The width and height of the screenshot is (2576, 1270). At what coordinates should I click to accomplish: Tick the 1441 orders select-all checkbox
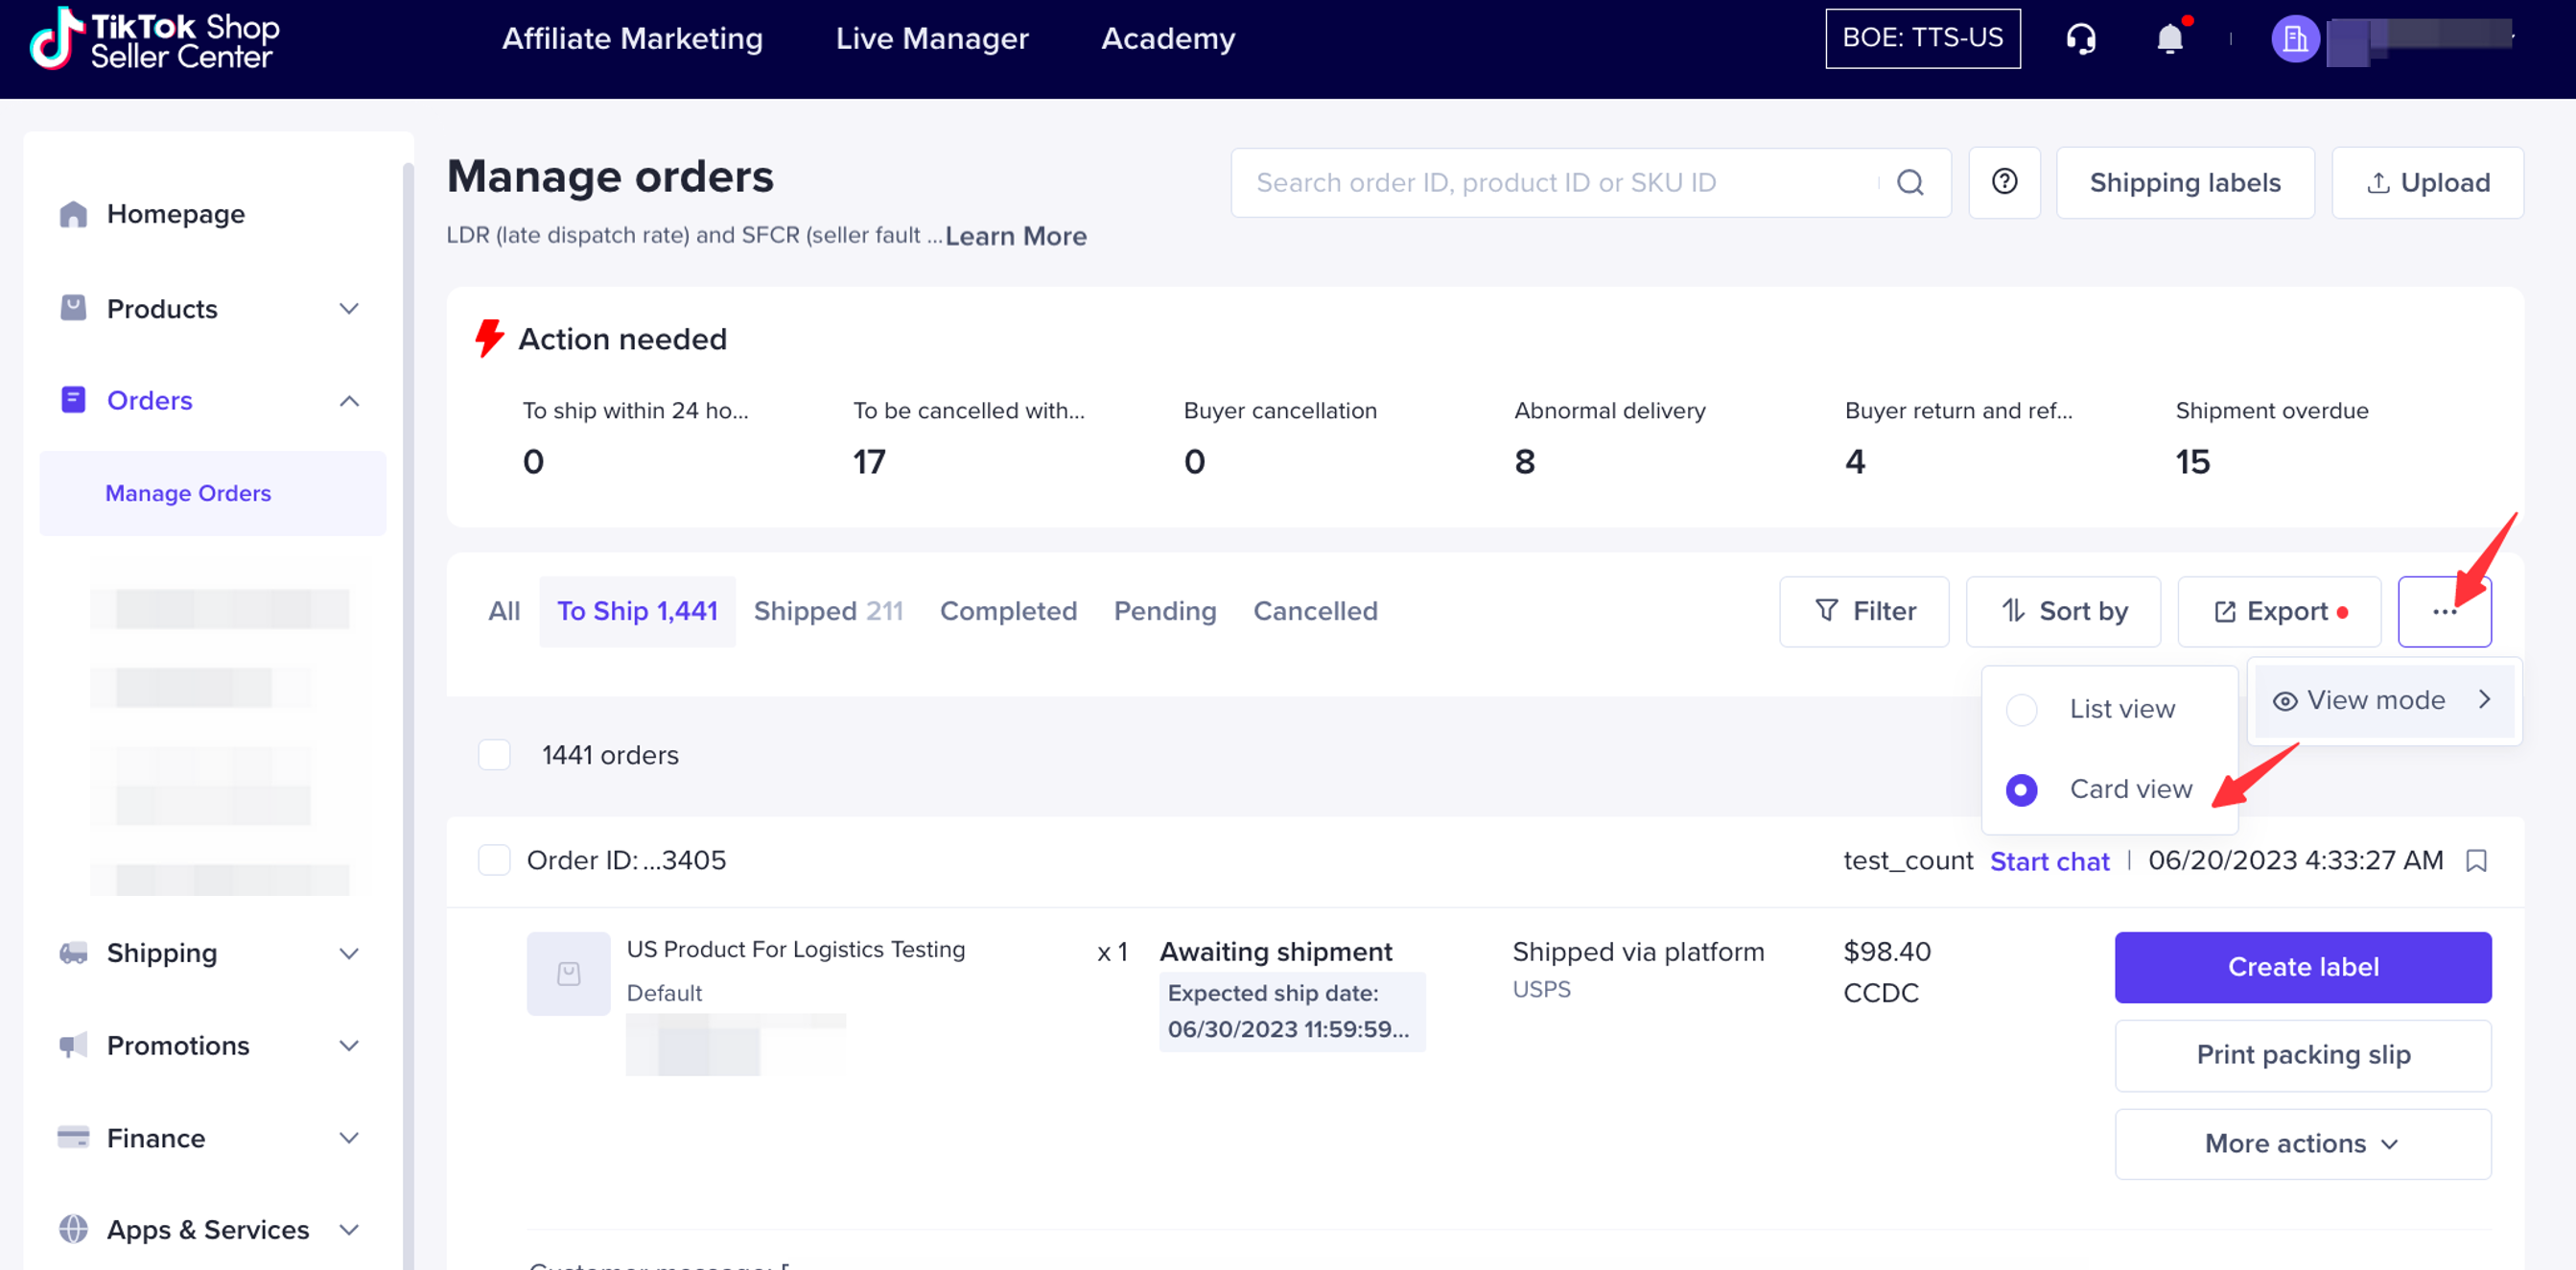click(494, 755)
